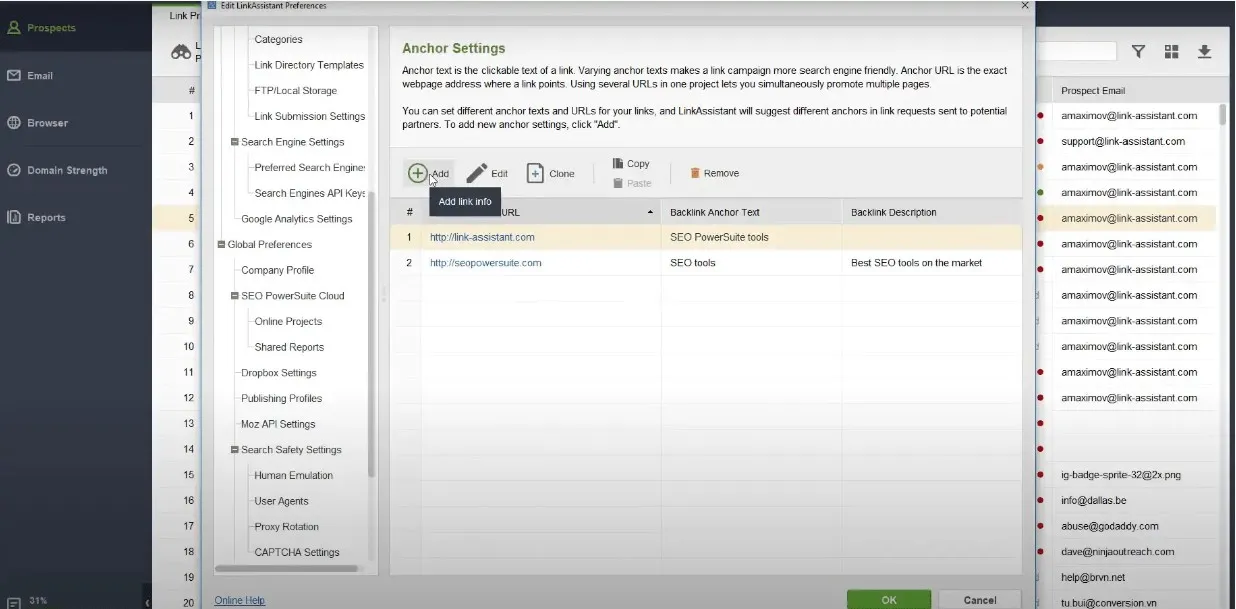Collapse the Search Safety Settings tree node

235,450
